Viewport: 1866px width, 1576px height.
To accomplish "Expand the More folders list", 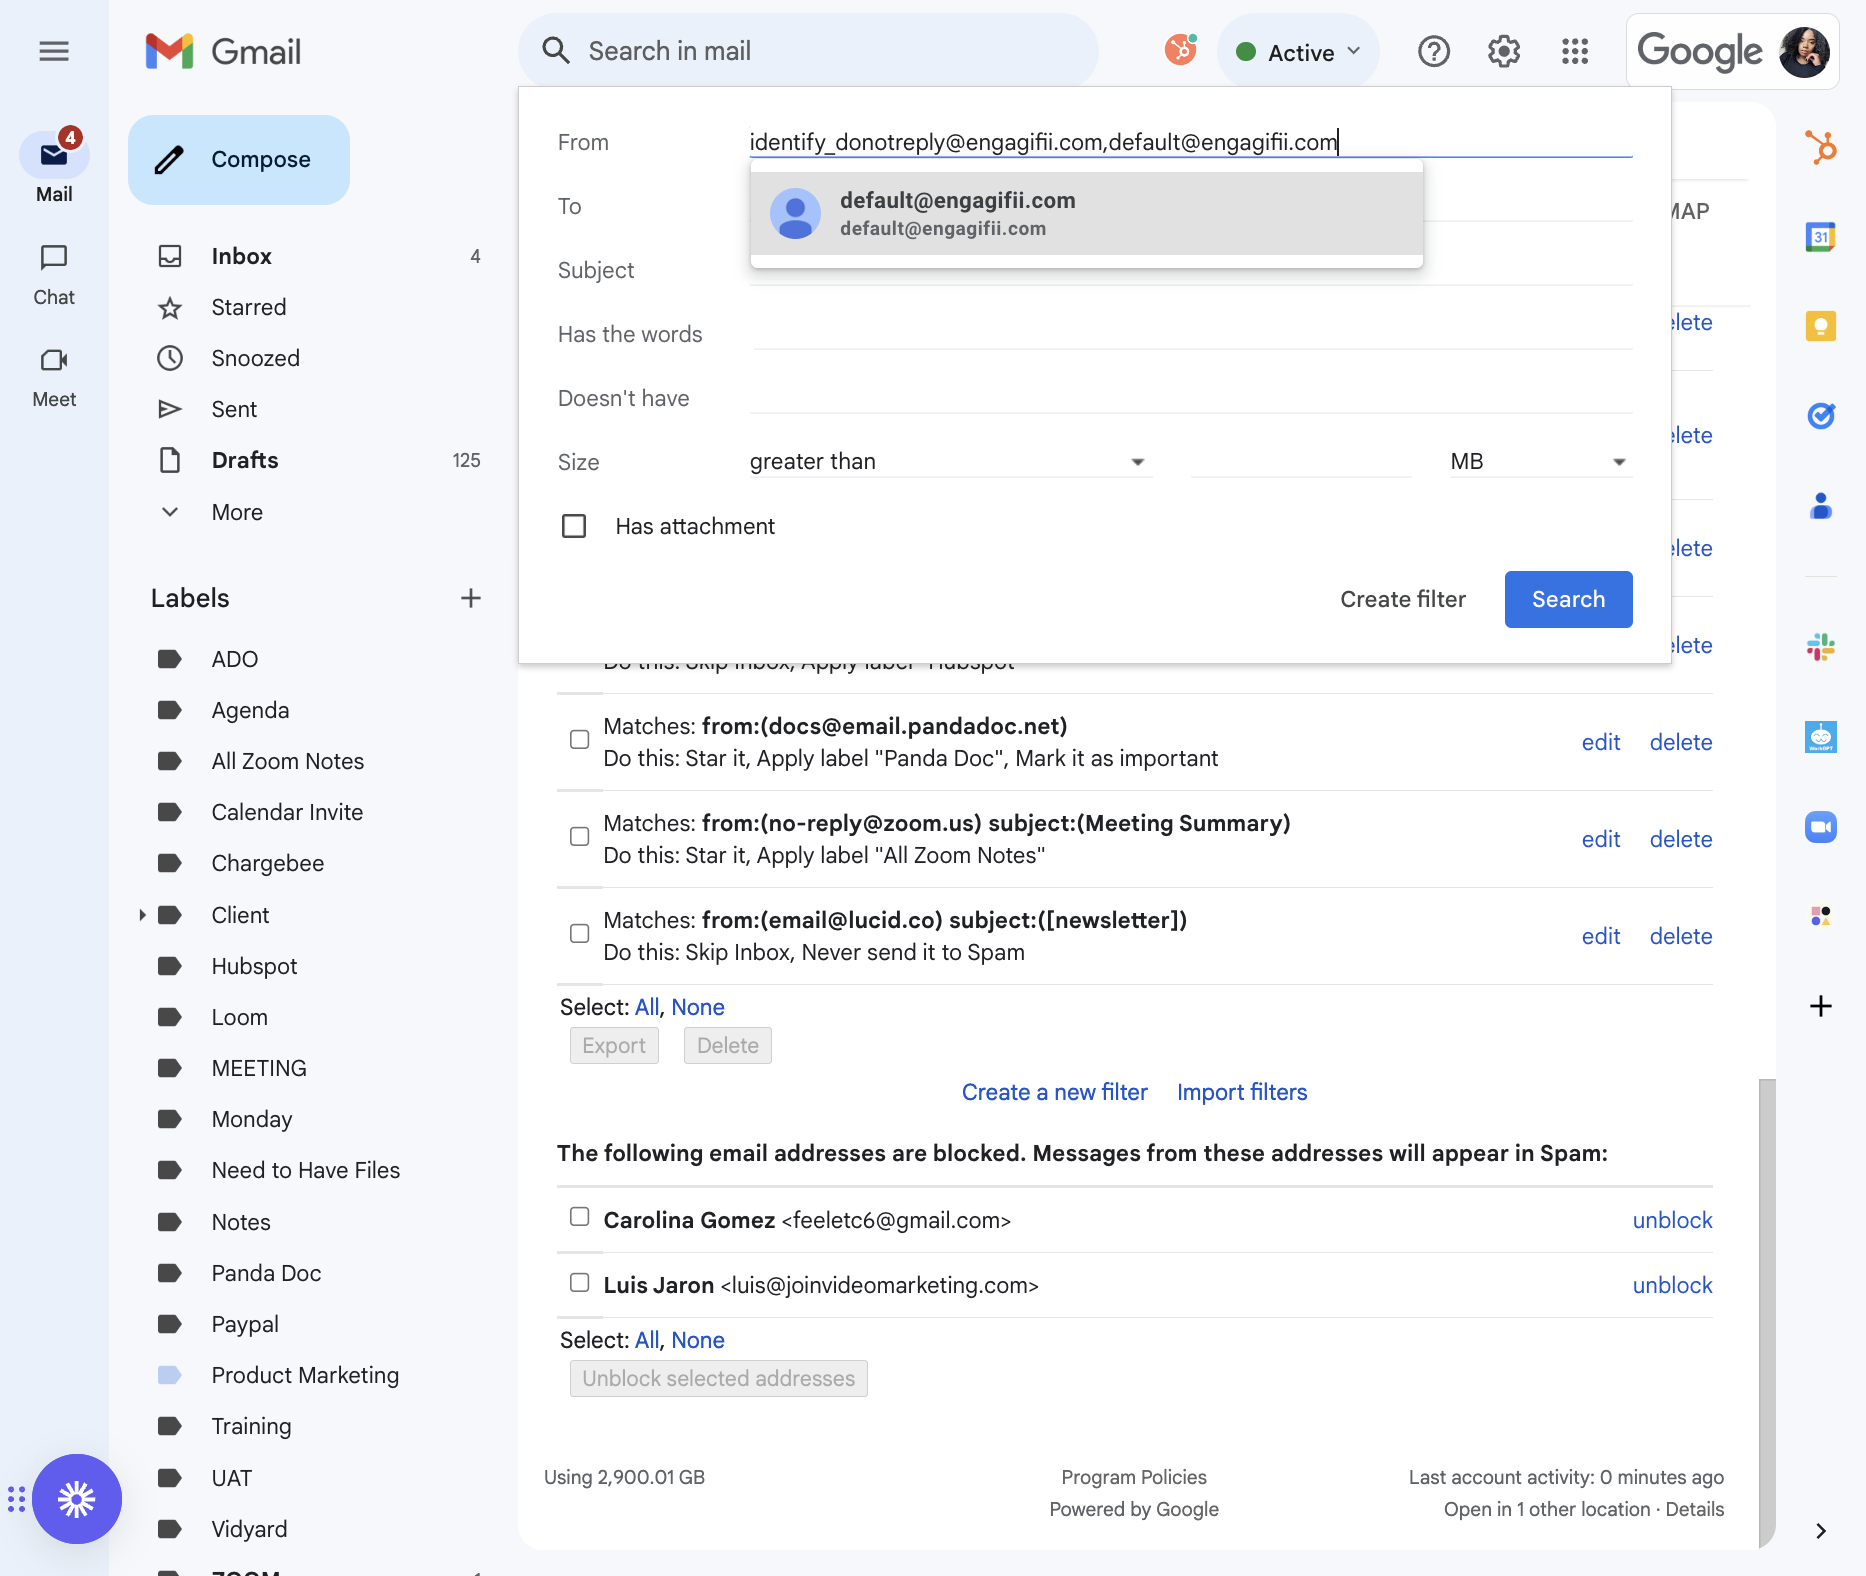I will coord(237,512).
